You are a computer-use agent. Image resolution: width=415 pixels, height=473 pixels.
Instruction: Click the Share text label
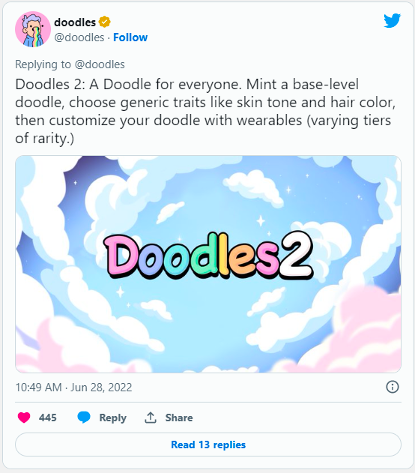[179, 418]
